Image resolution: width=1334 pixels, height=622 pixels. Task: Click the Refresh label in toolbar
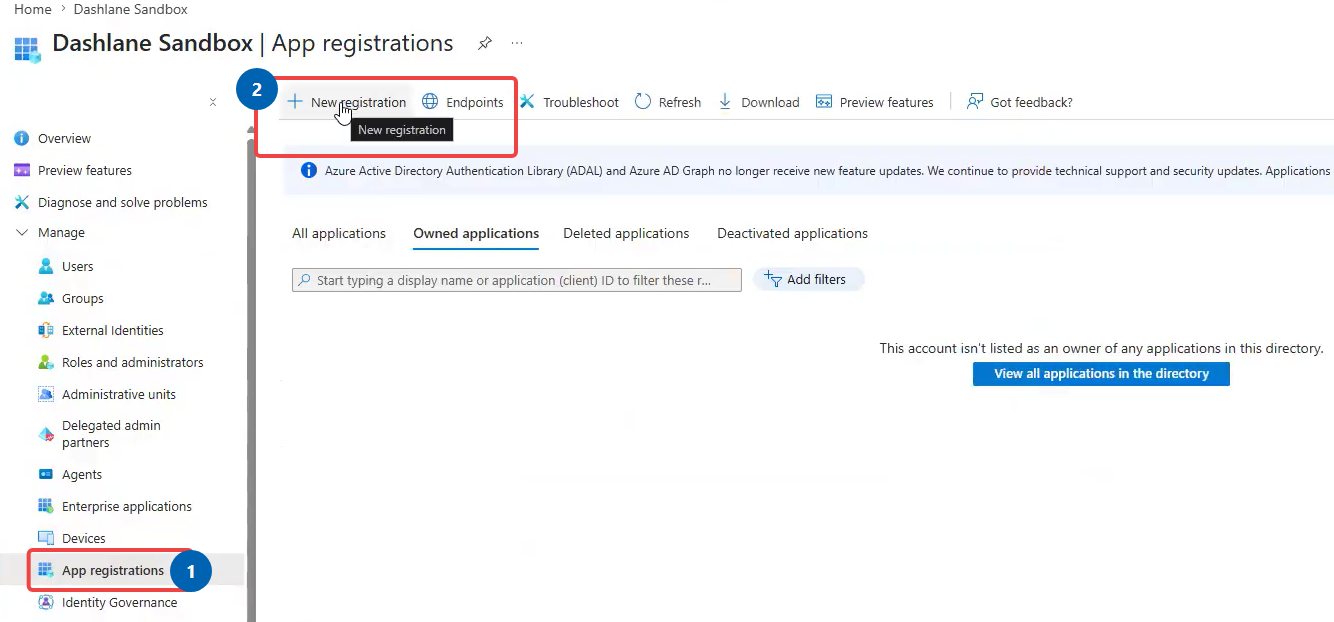point(680,102)
